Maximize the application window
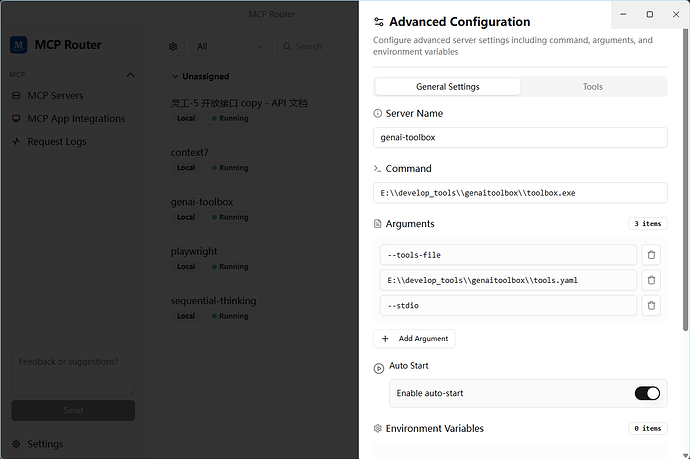 click(650, 15)
